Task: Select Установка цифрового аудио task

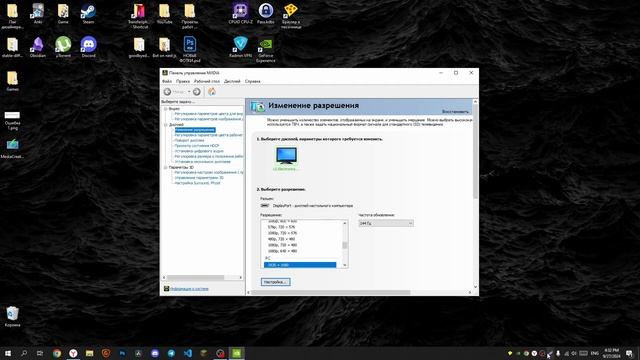Action: (199, 151)
